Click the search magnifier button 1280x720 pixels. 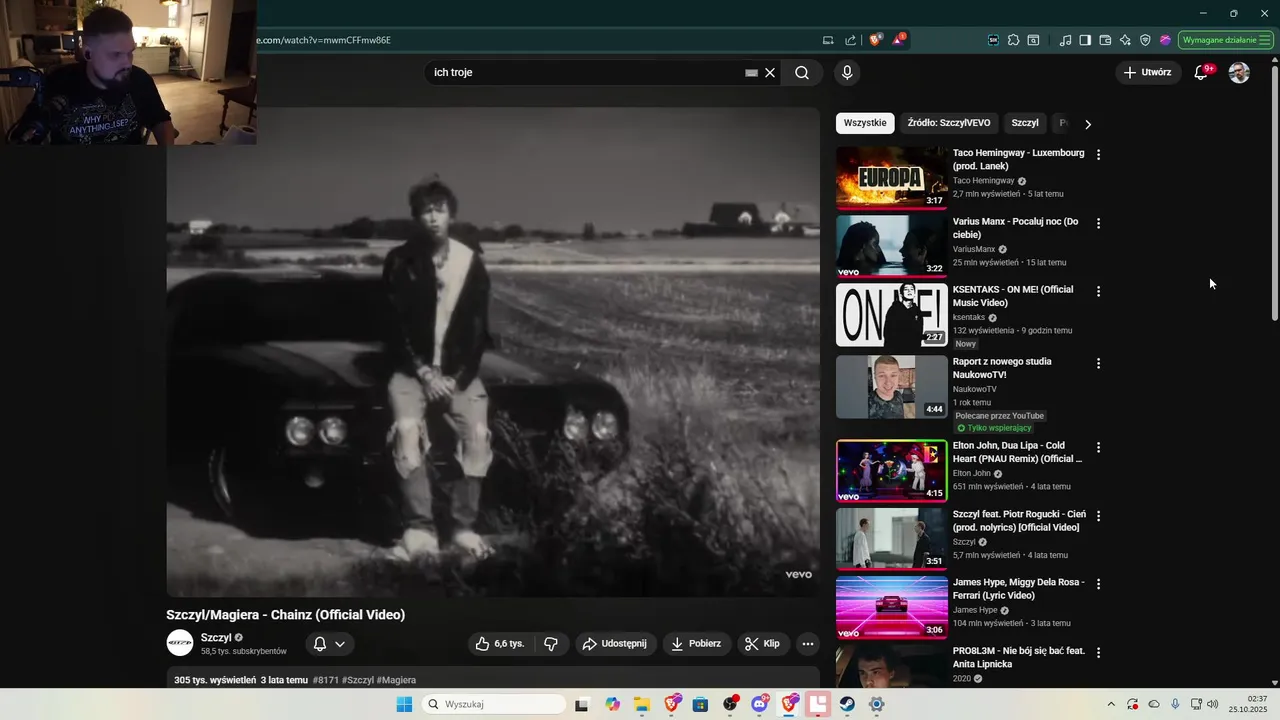tap(802, 72)
